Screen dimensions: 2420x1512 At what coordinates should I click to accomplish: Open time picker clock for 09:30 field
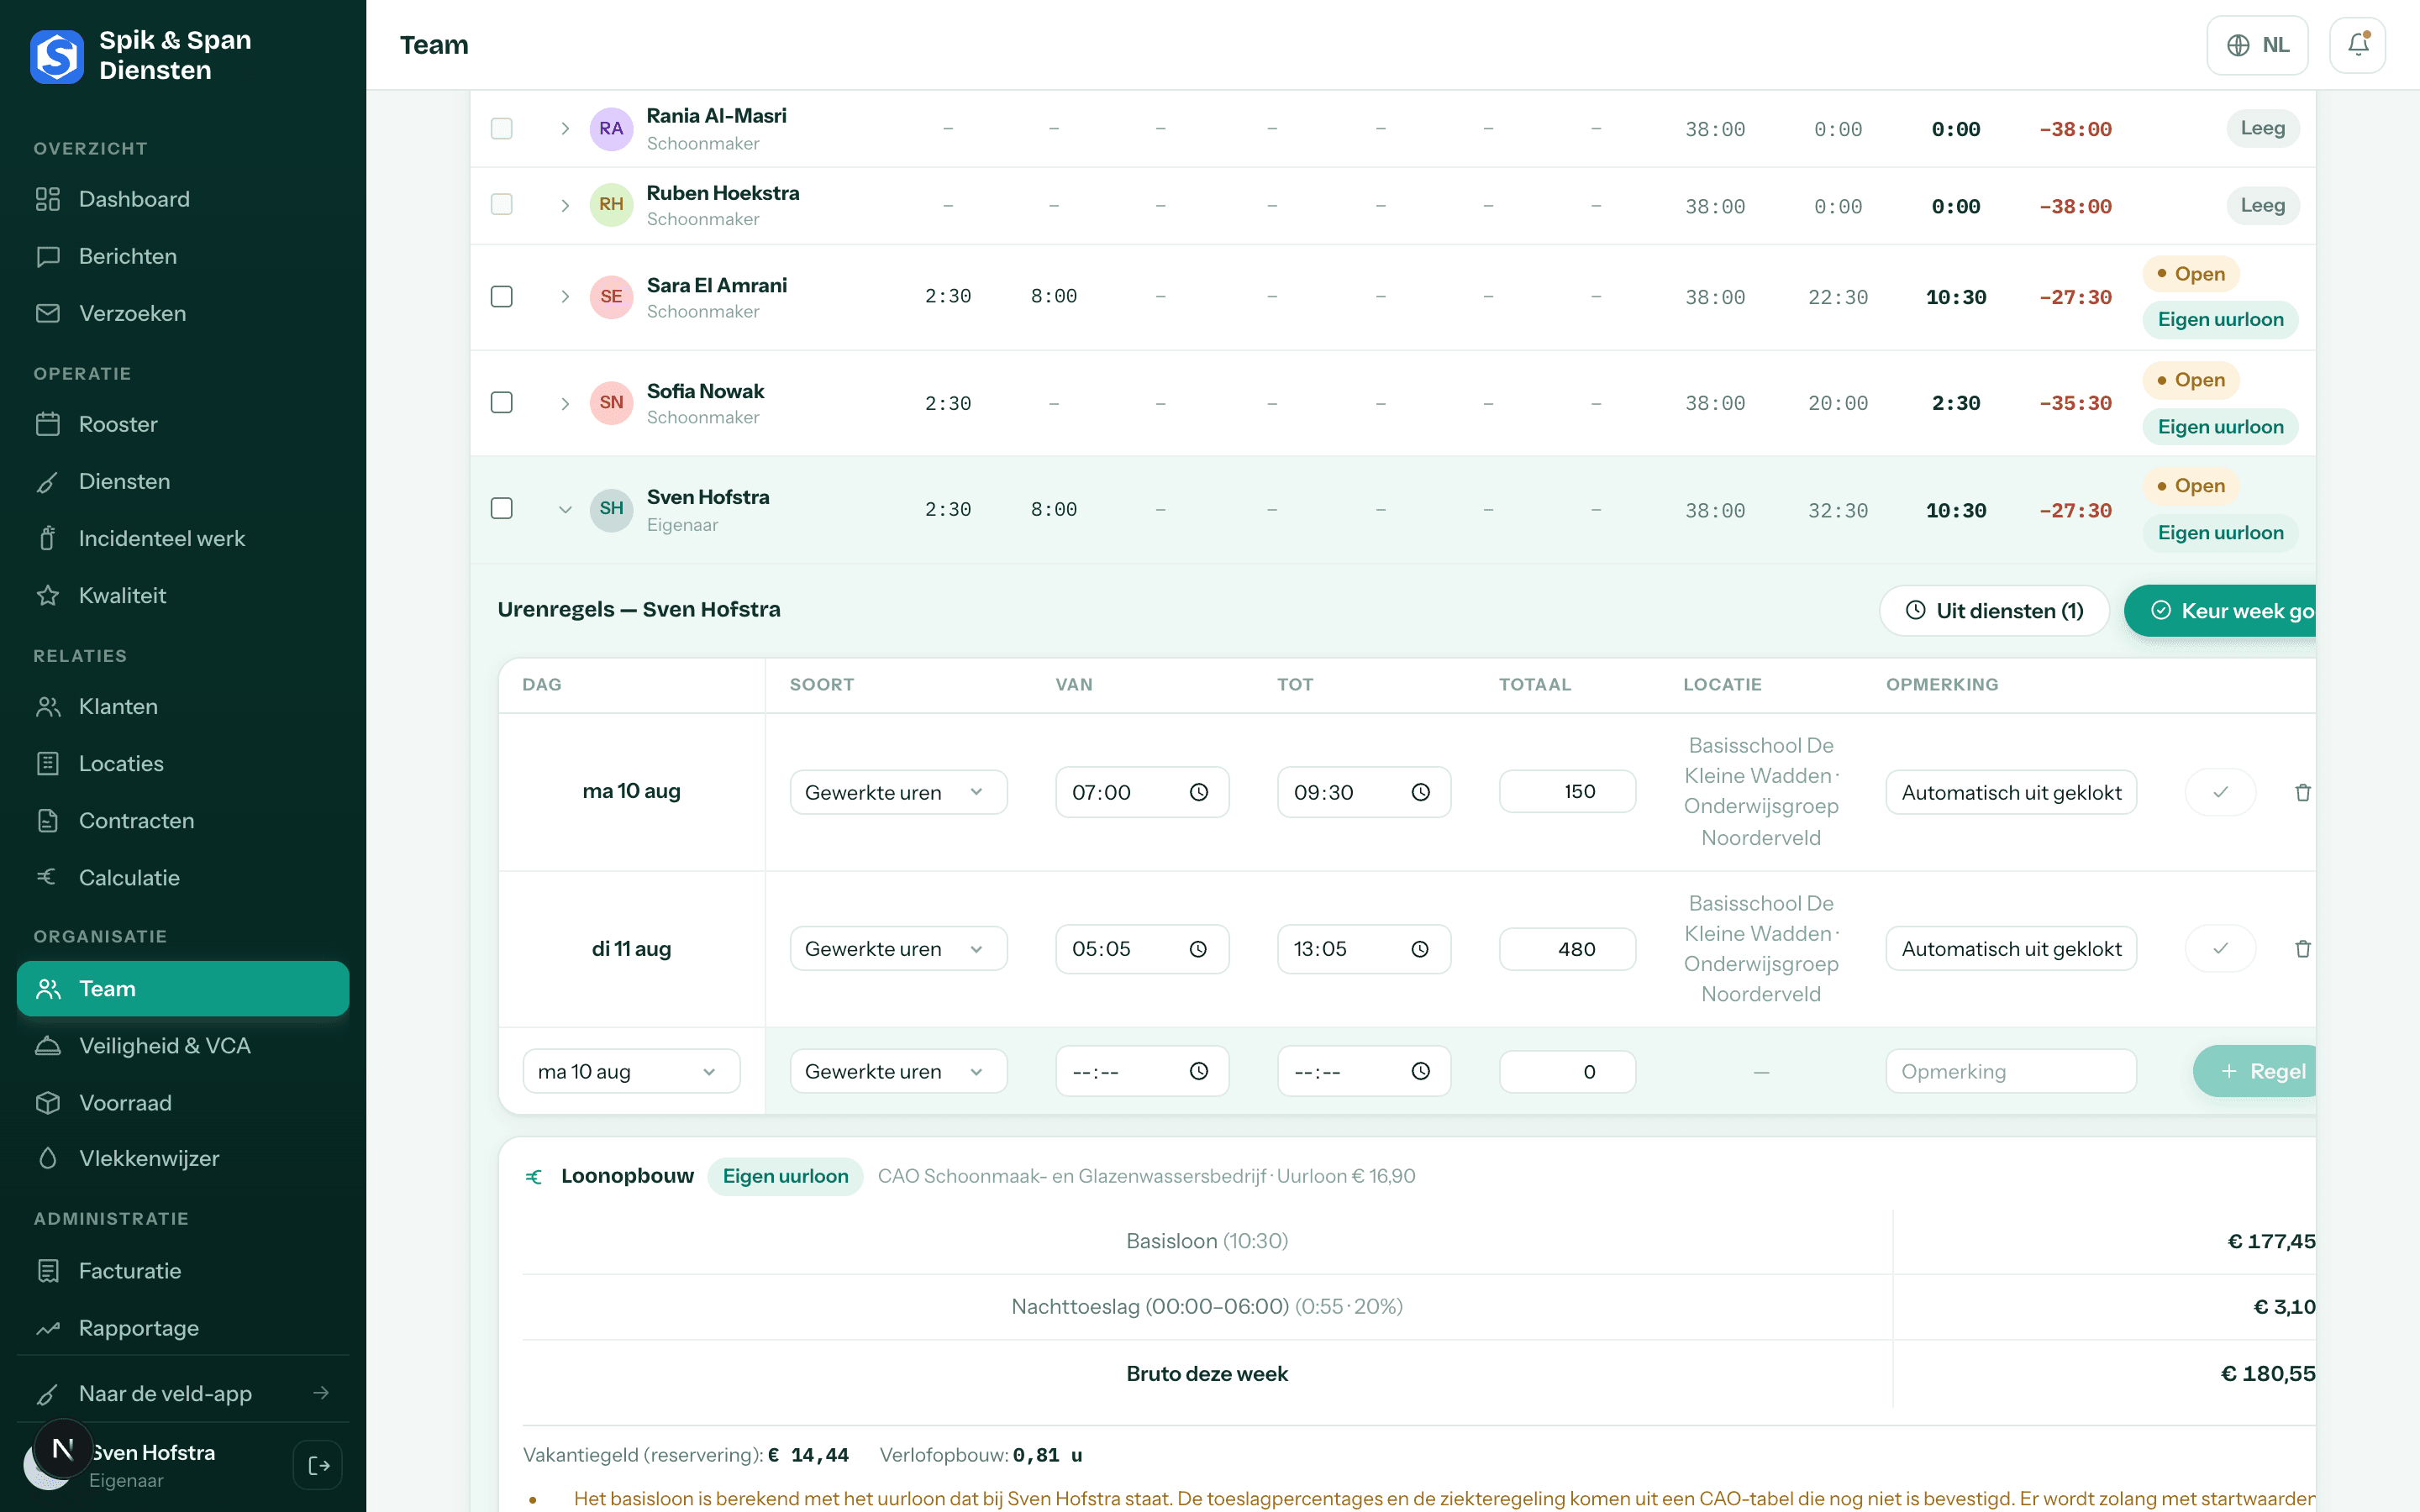tap(1420, 792)
